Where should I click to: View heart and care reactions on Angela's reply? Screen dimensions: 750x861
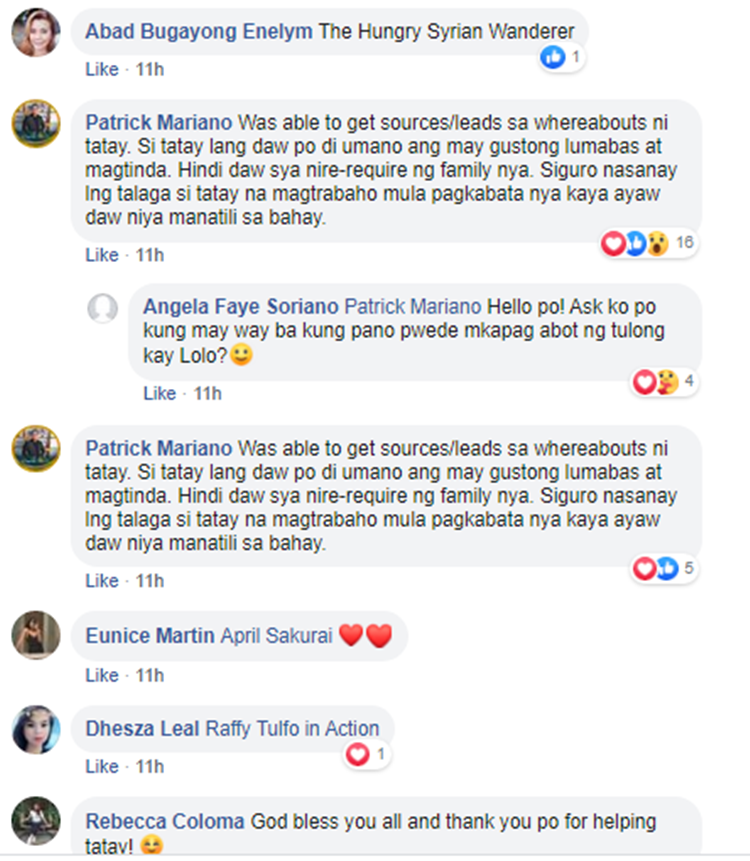tap(664, 382)
